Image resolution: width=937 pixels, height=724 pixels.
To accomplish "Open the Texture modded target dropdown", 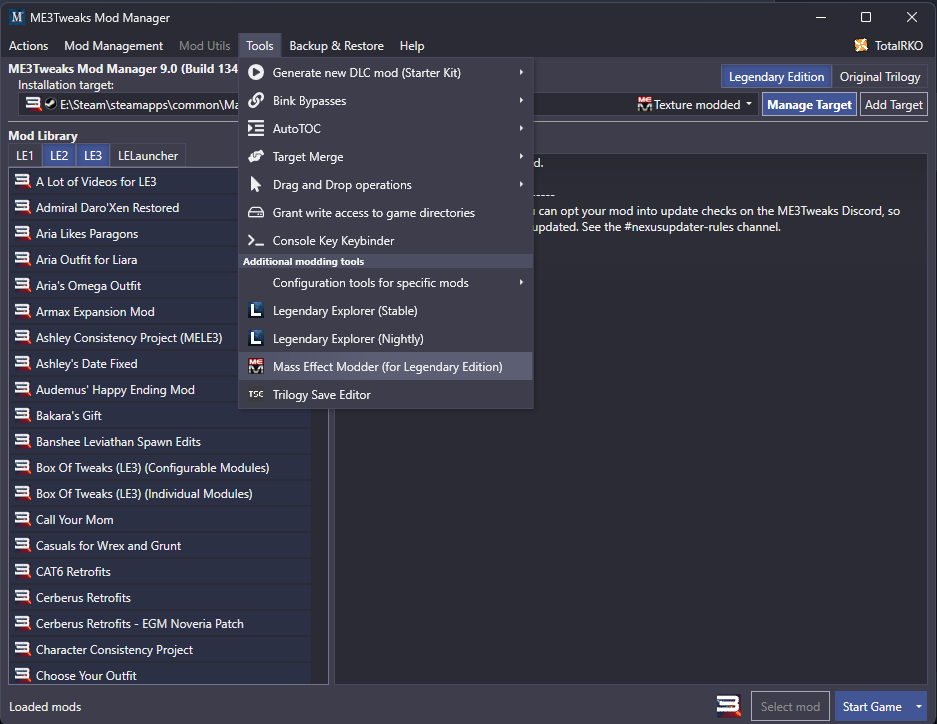I will (695, 105).
